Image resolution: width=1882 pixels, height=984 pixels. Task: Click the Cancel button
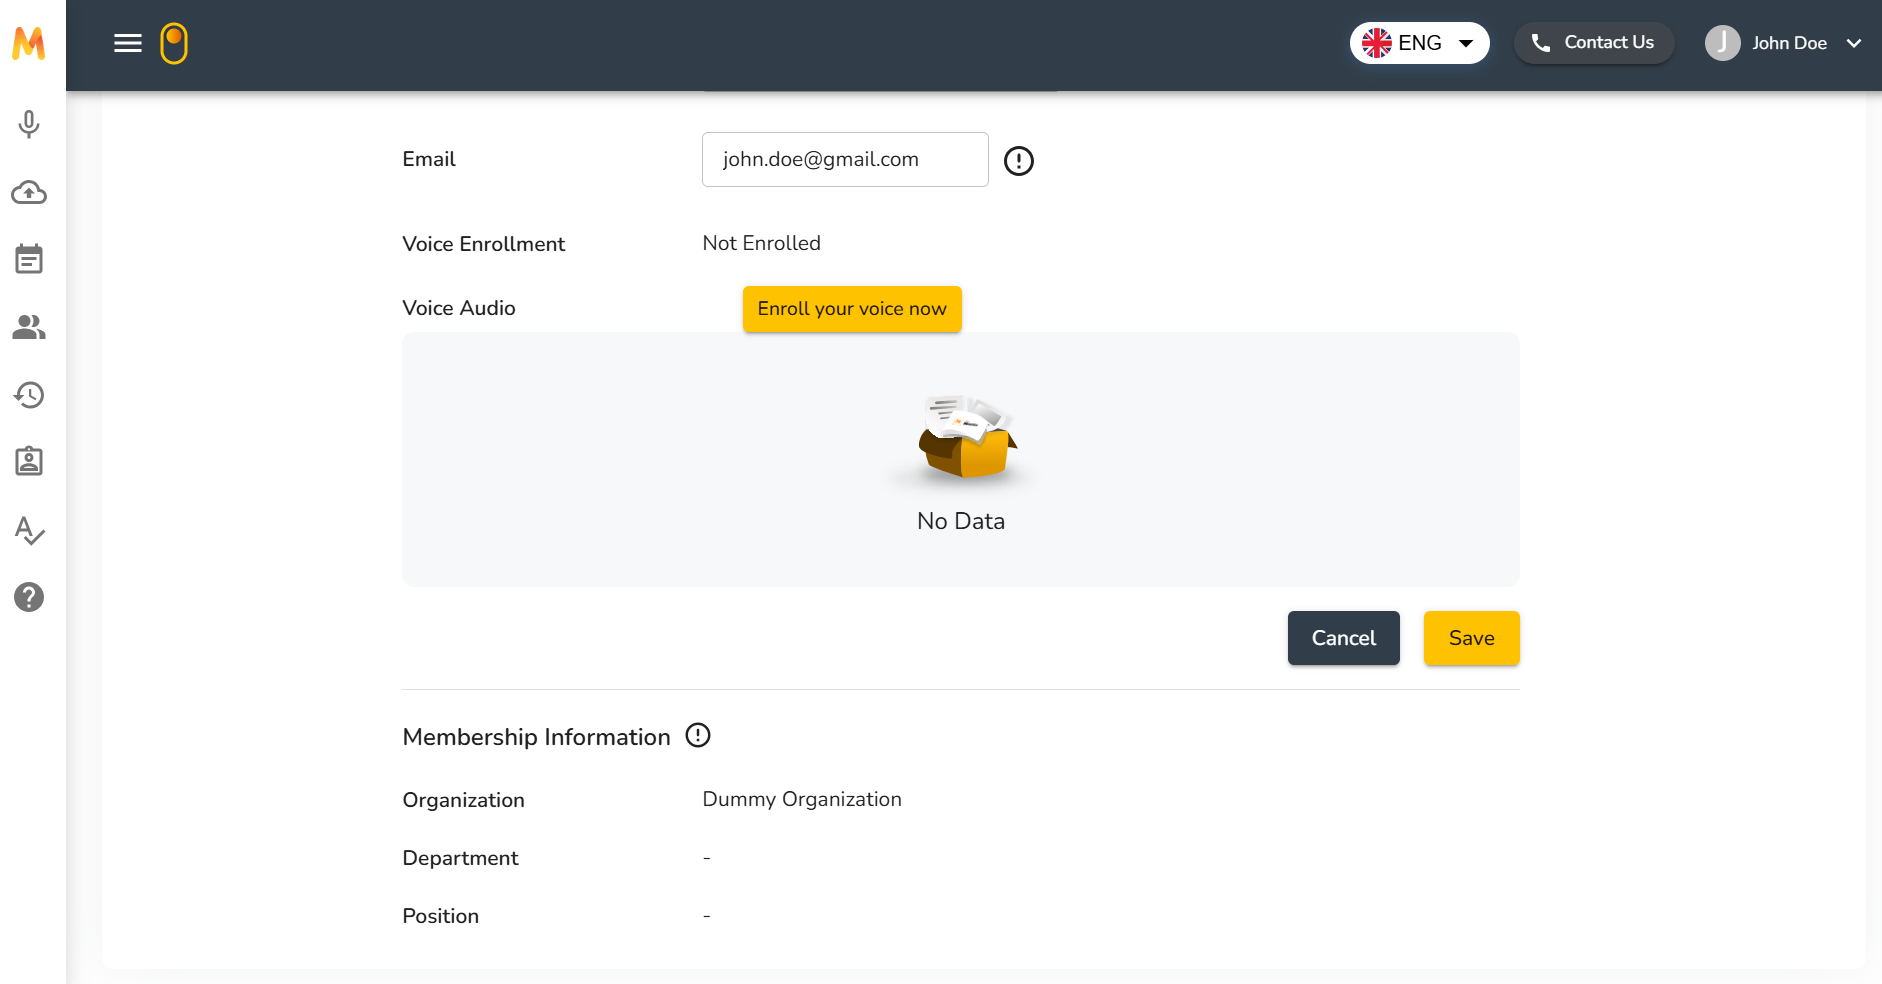[x=1343, y=638]
